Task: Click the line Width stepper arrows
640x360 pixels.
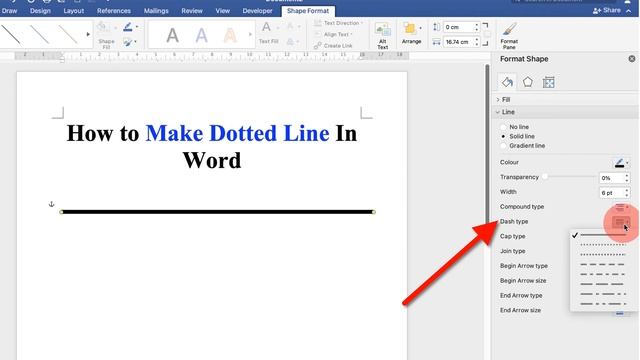Action: [627, 193]
